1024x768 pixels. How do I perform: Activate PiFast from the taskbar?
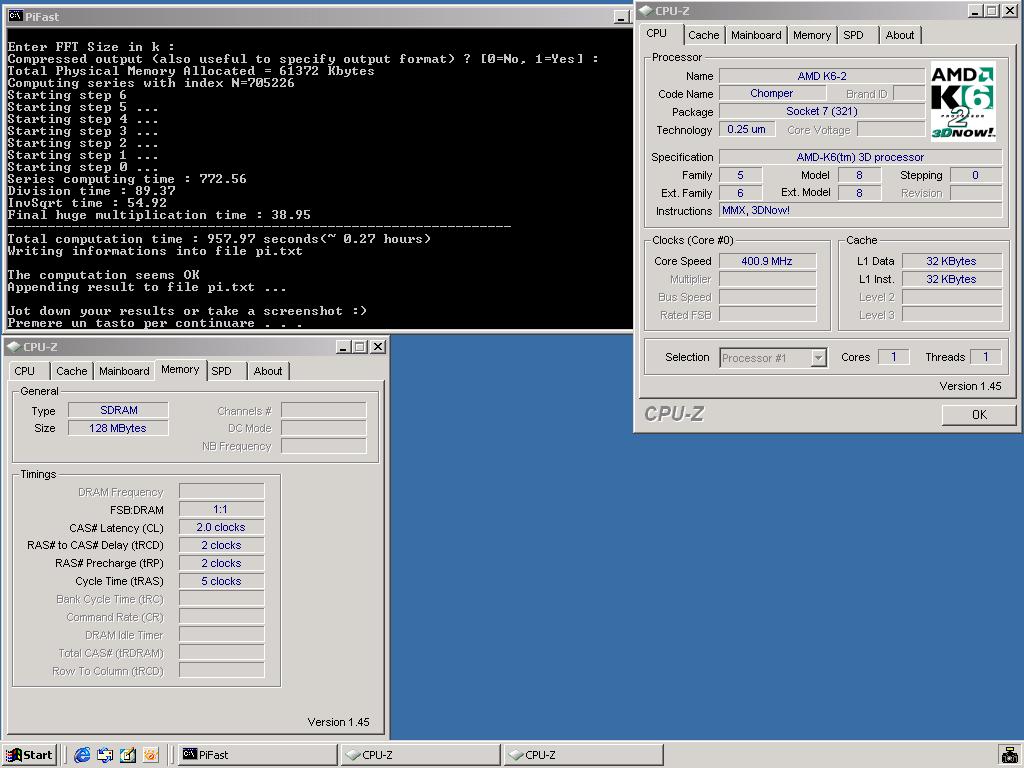tap(257, 755)
